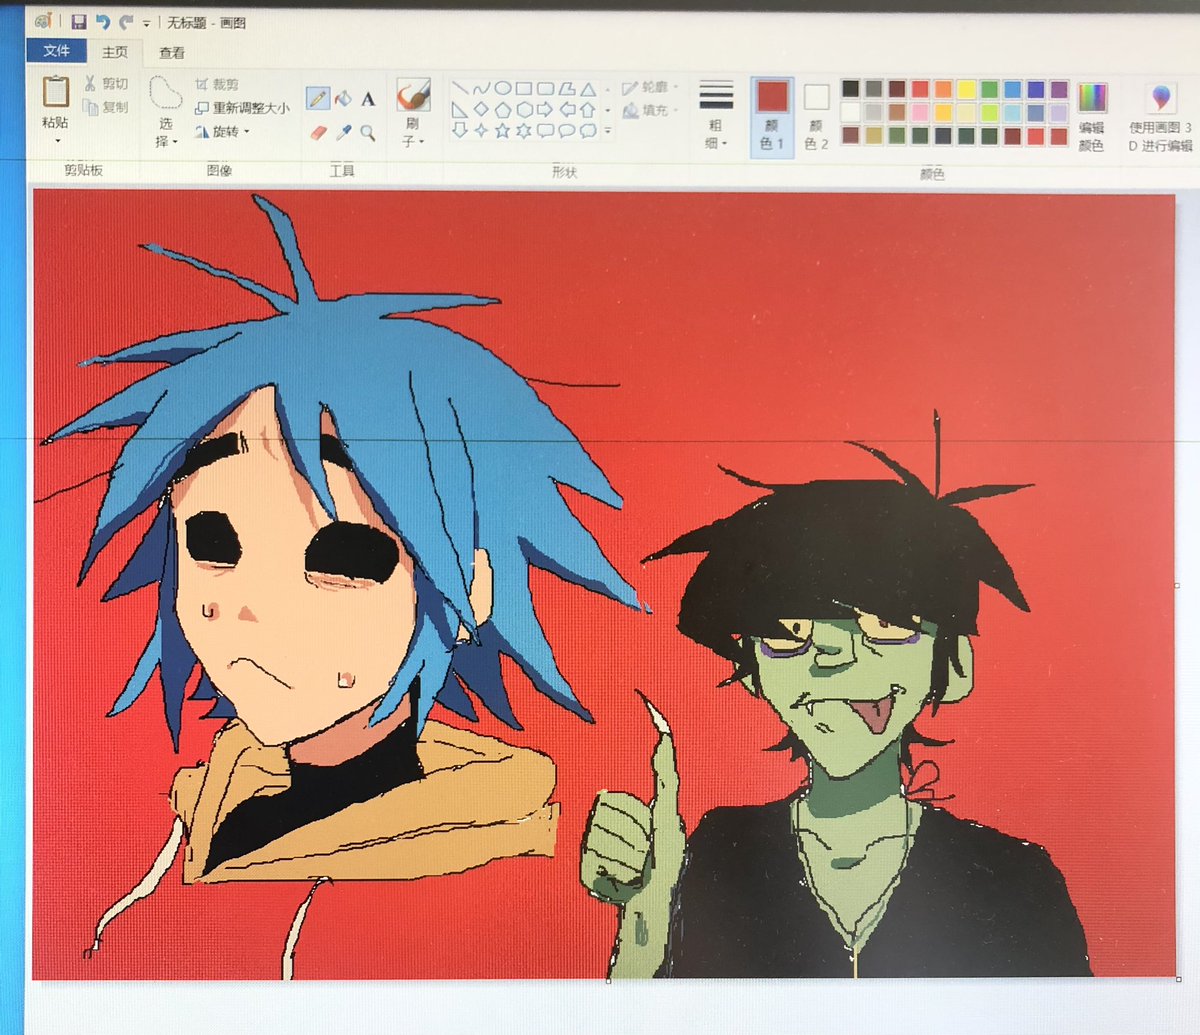Open the File (文件) menu
Screen dimensions: 1200x1035
(x=56, y=51)
